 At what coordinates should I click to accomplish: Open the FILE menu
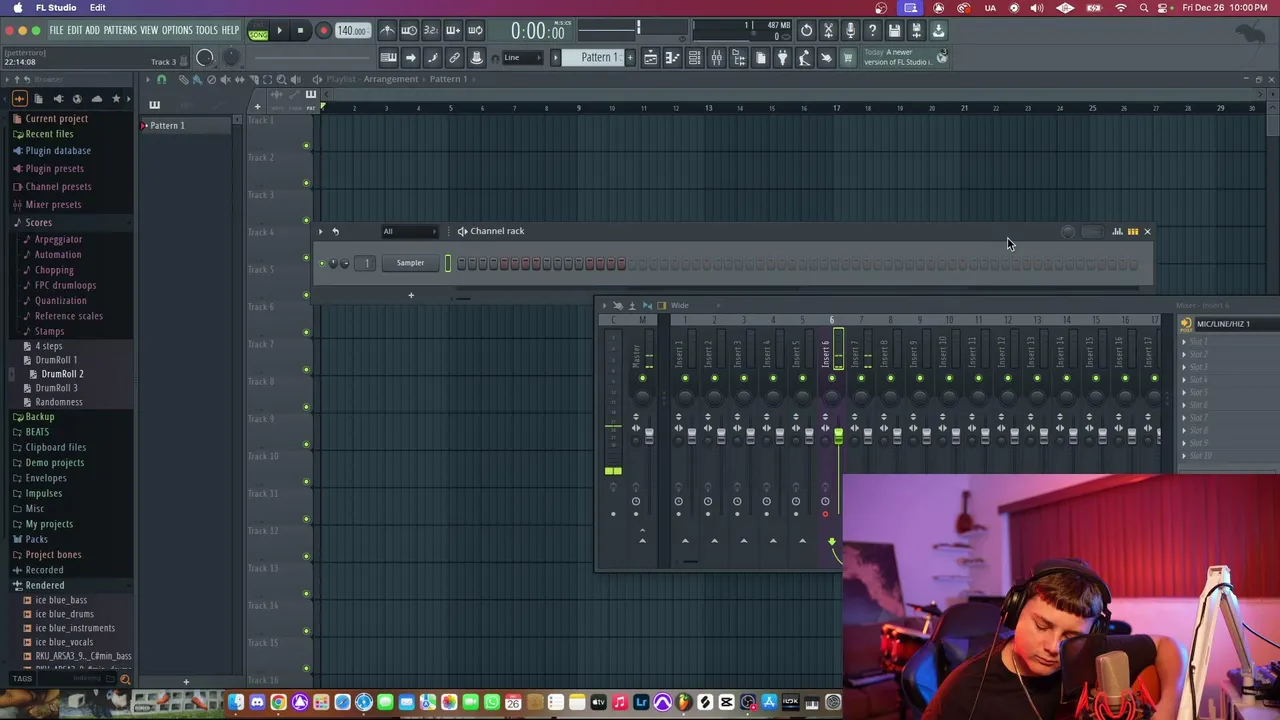tap(56, 30)
